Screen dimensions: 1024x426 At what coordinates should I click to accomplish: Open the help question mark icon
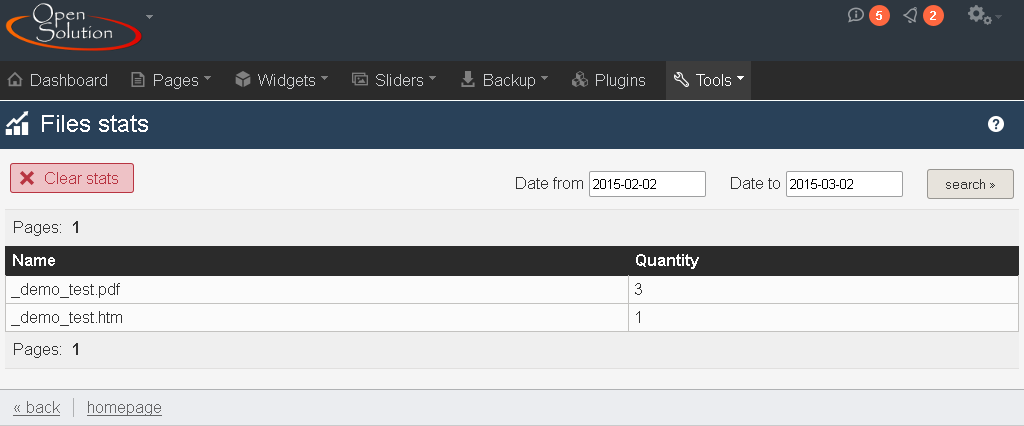click(x=995, y=124)
